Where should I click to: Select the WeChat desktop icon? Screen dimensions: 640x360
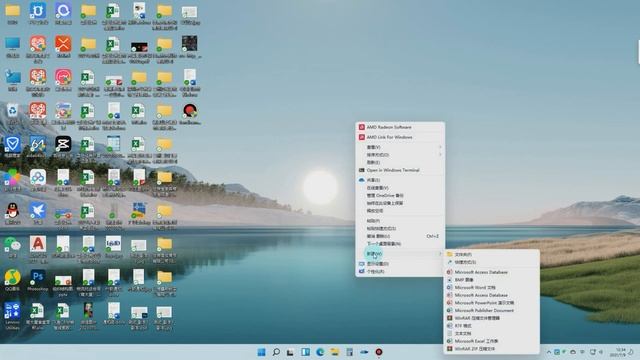(x=12, y=247)
